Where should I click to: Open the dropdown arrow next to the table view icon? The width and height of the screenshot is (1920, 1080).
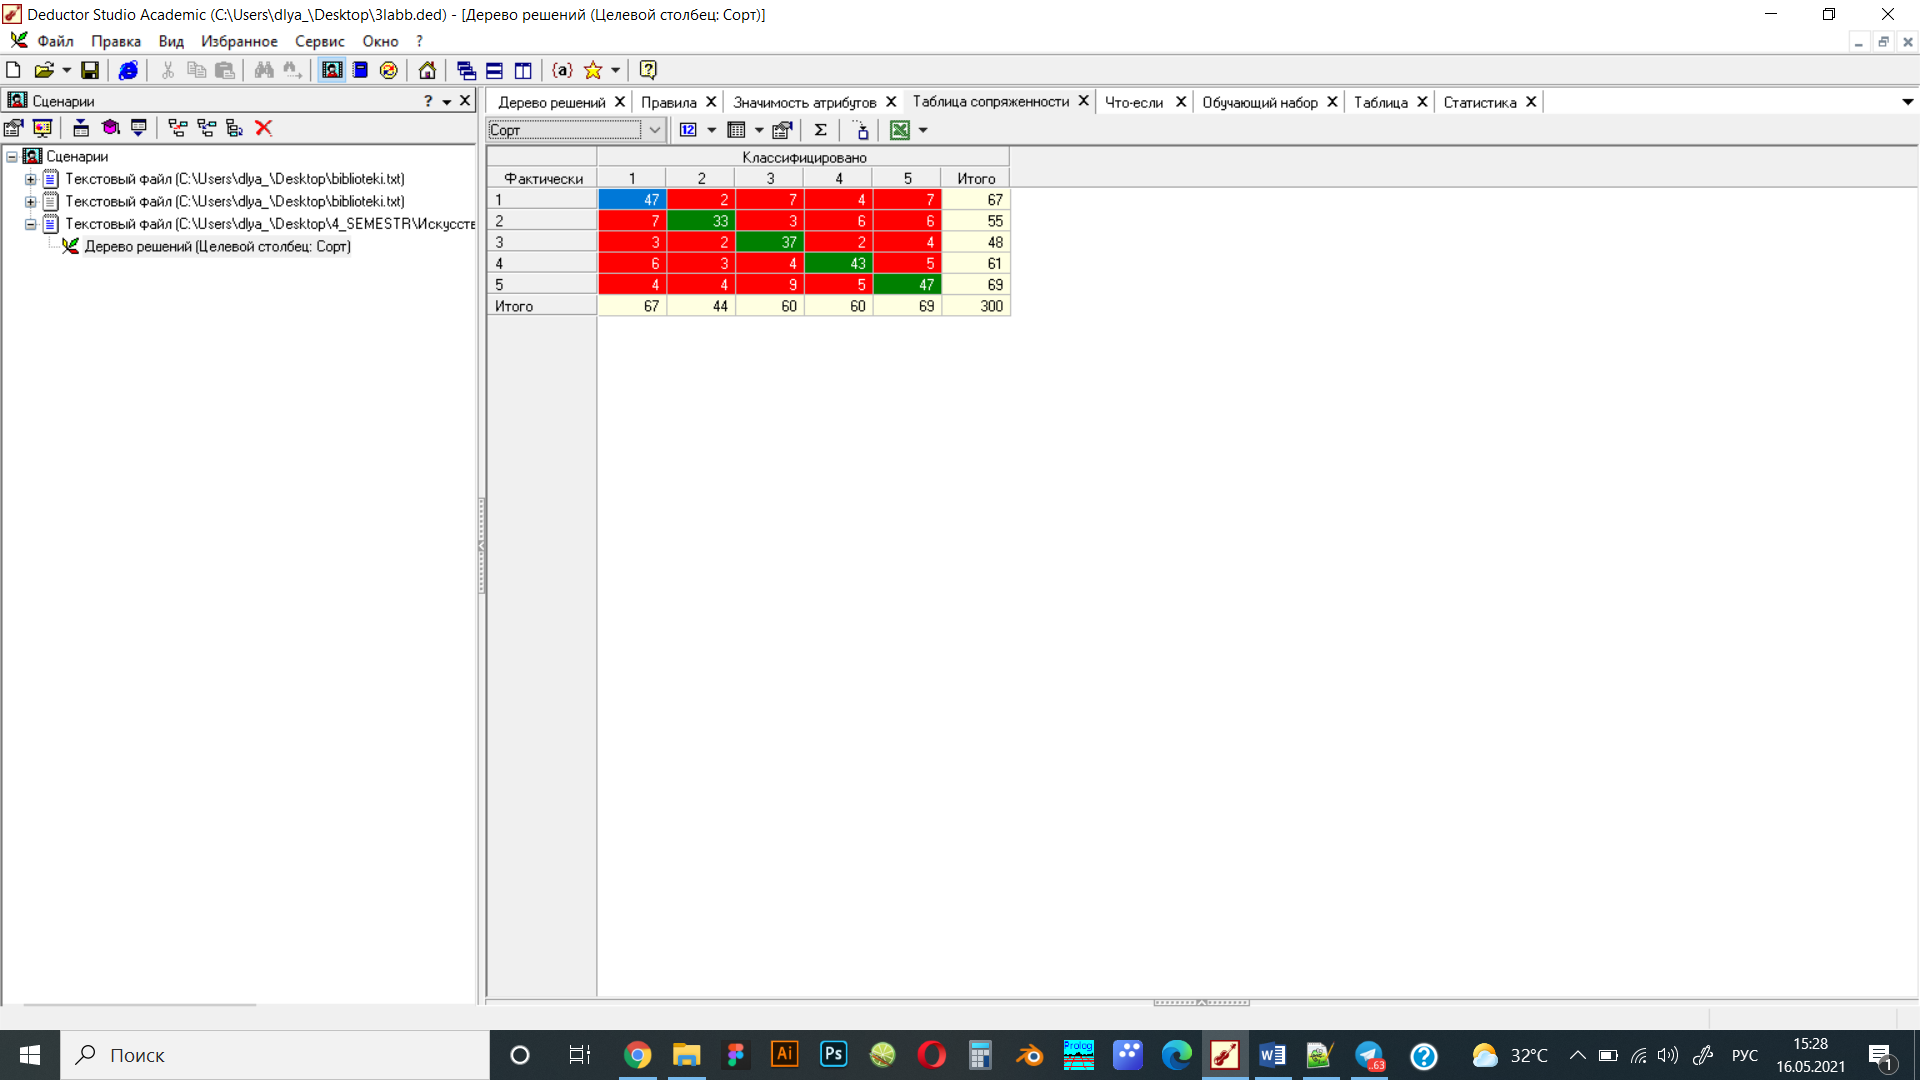pyautogui.click(x=759, y=130)
